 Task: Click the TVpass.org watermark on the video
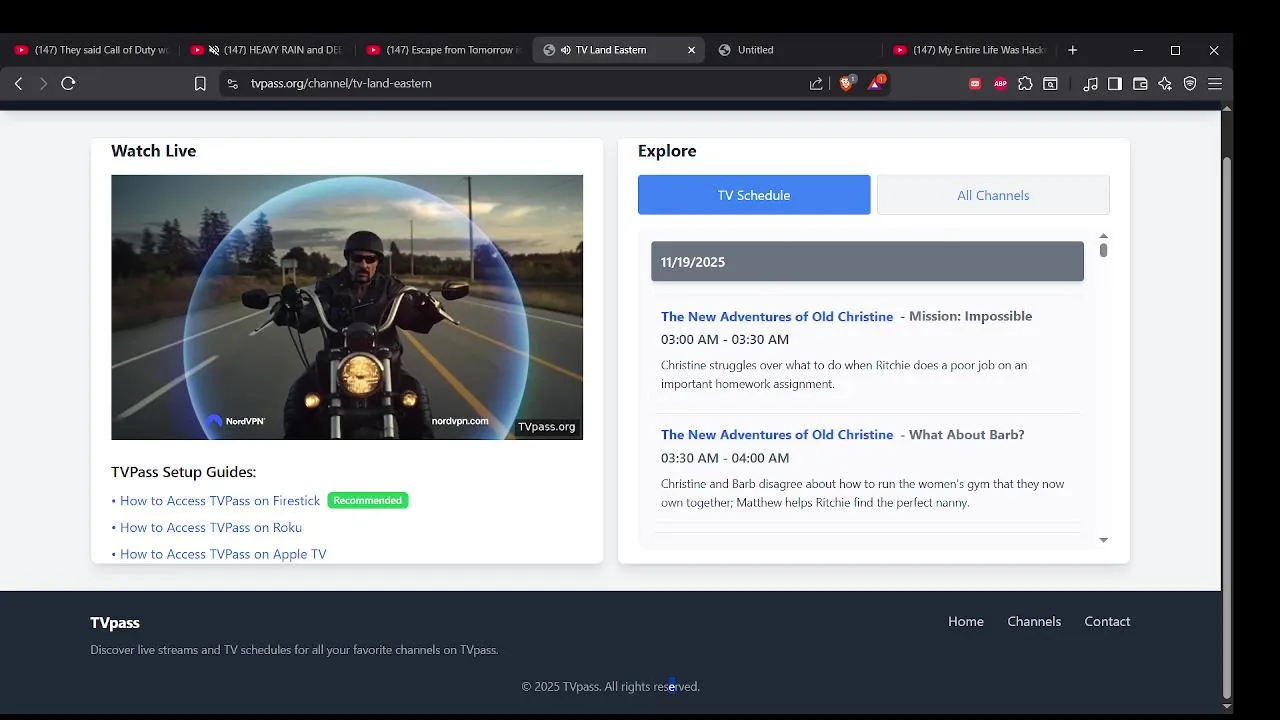pyautogui.click(x=546, y=427)
